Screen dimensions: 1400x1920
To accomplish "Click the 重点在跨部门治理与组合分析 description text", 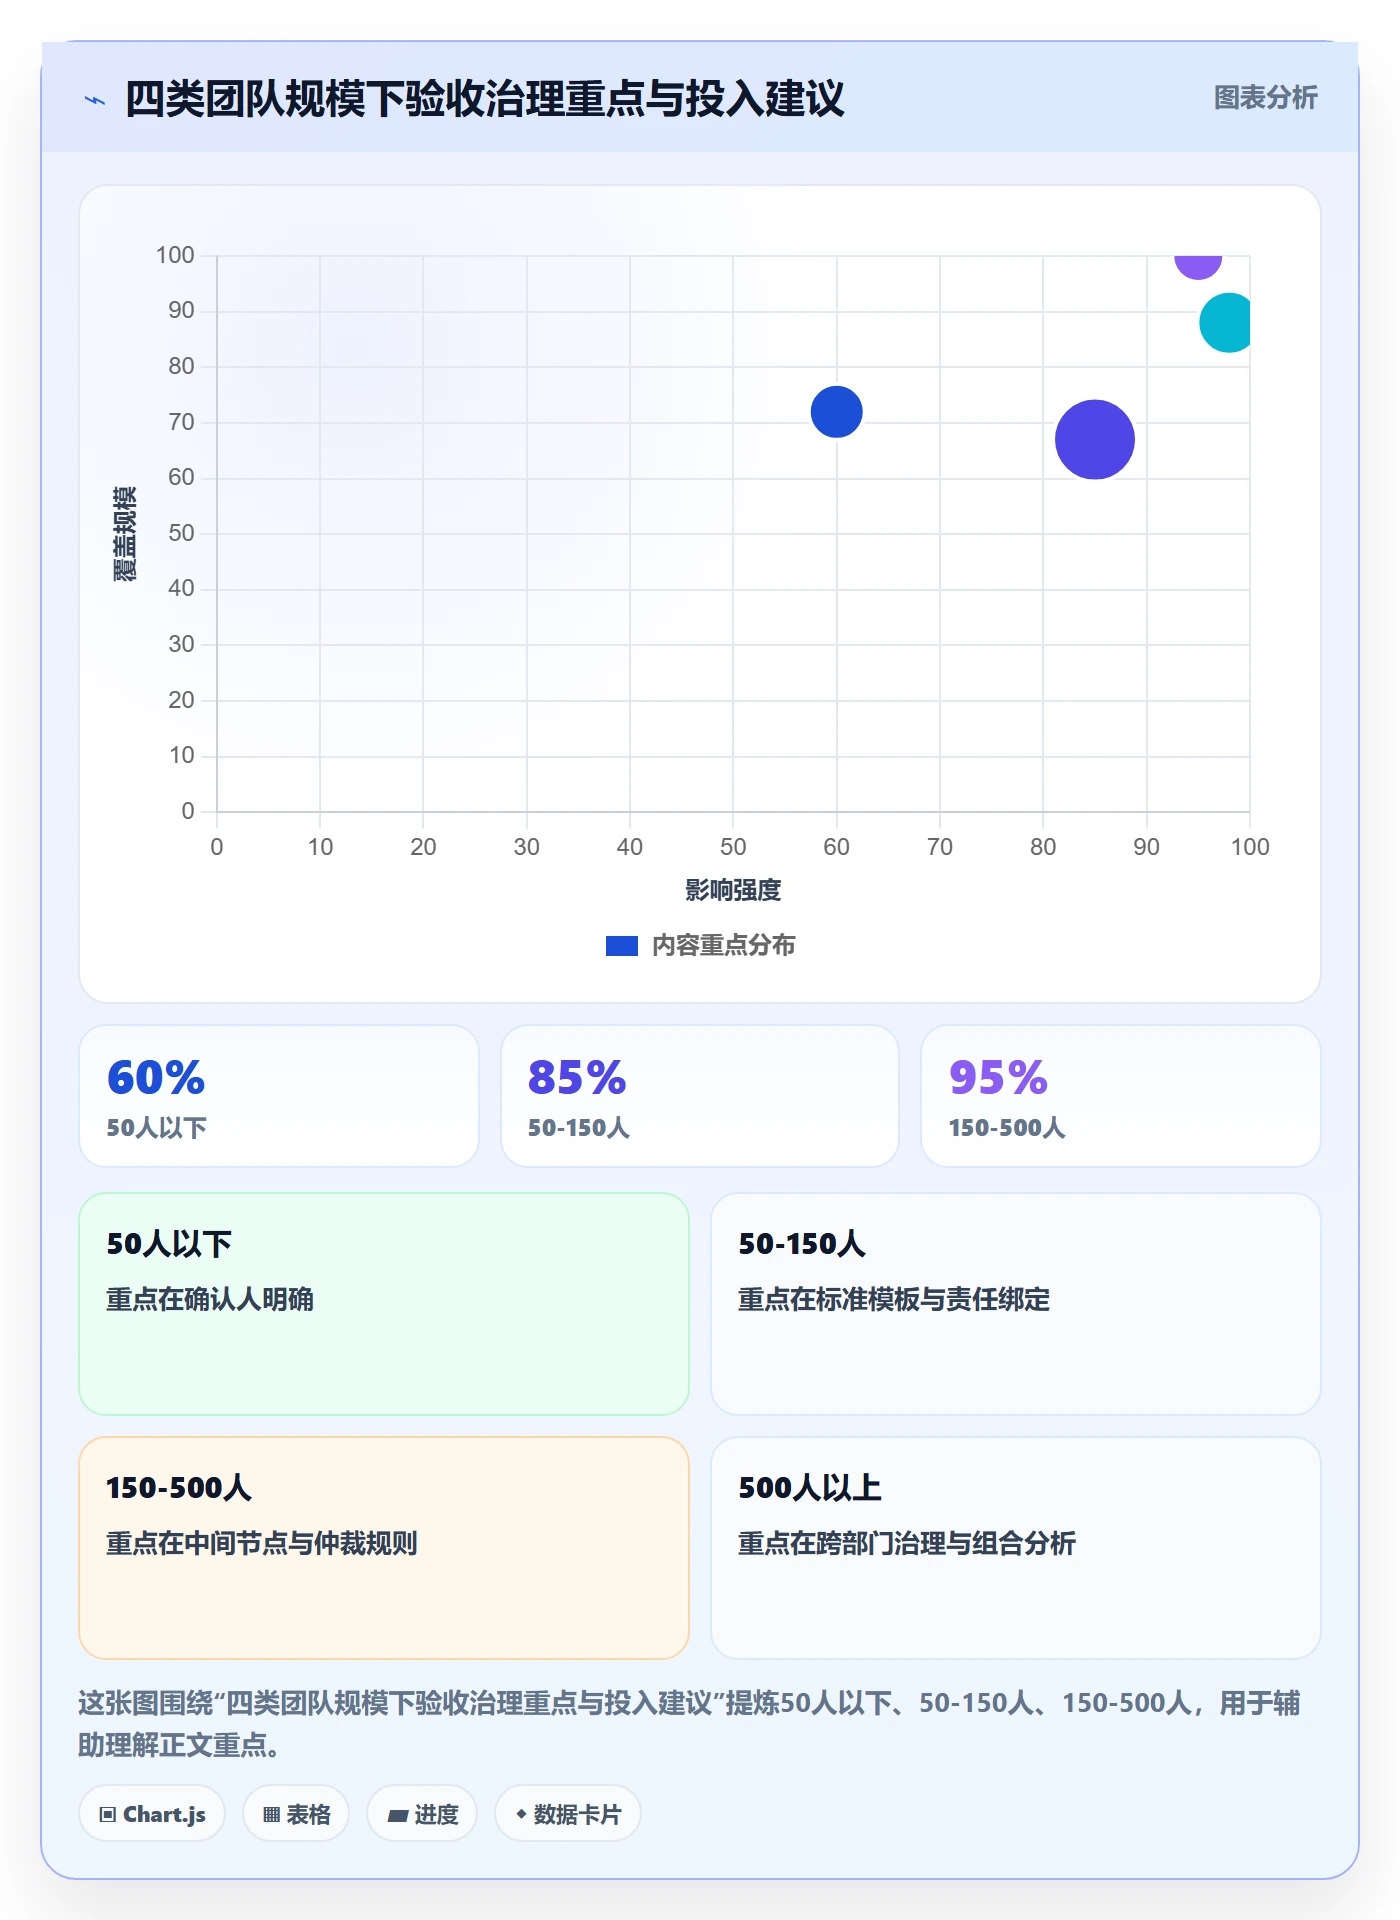I will tap(907, 1543).
